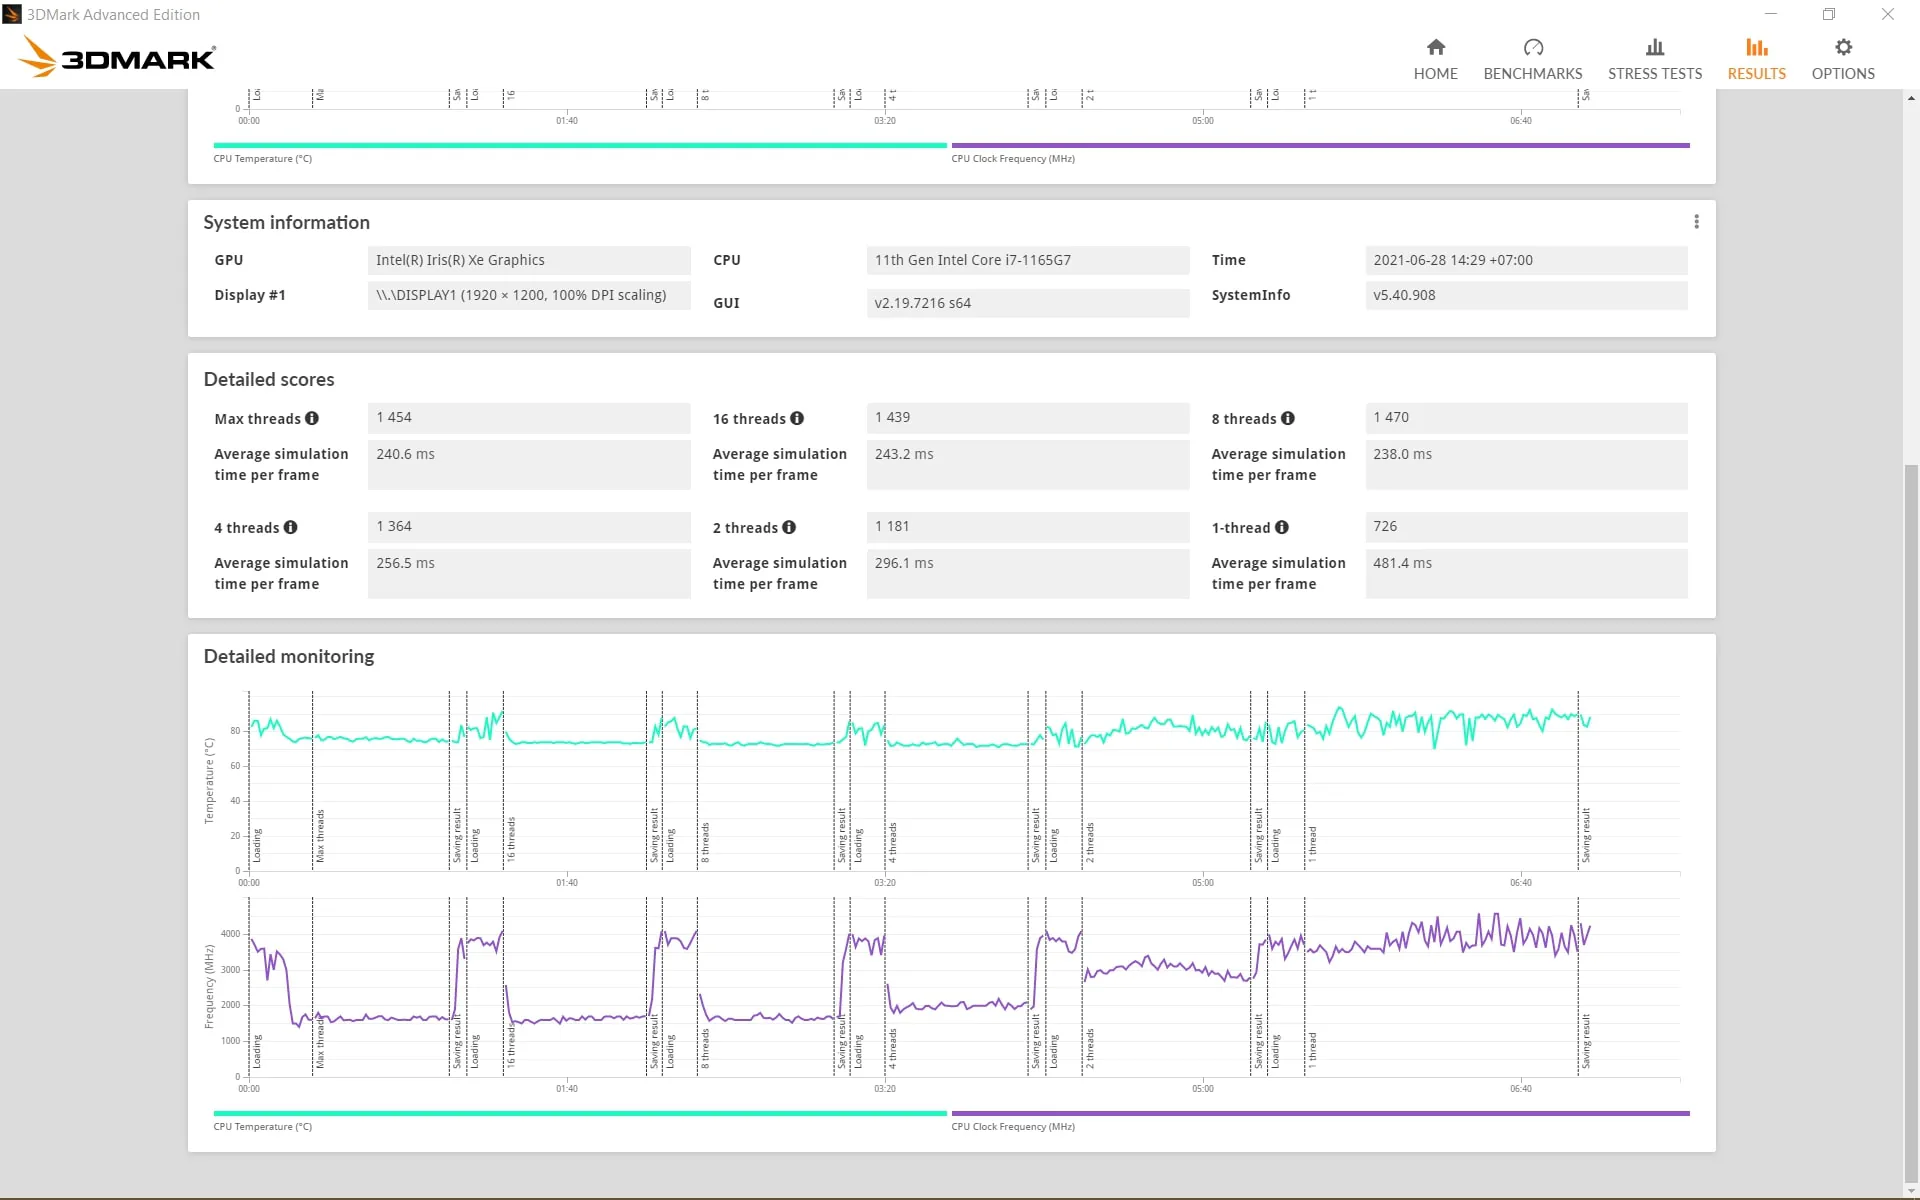Click the Display #1 value field

[x=529, y=295]
